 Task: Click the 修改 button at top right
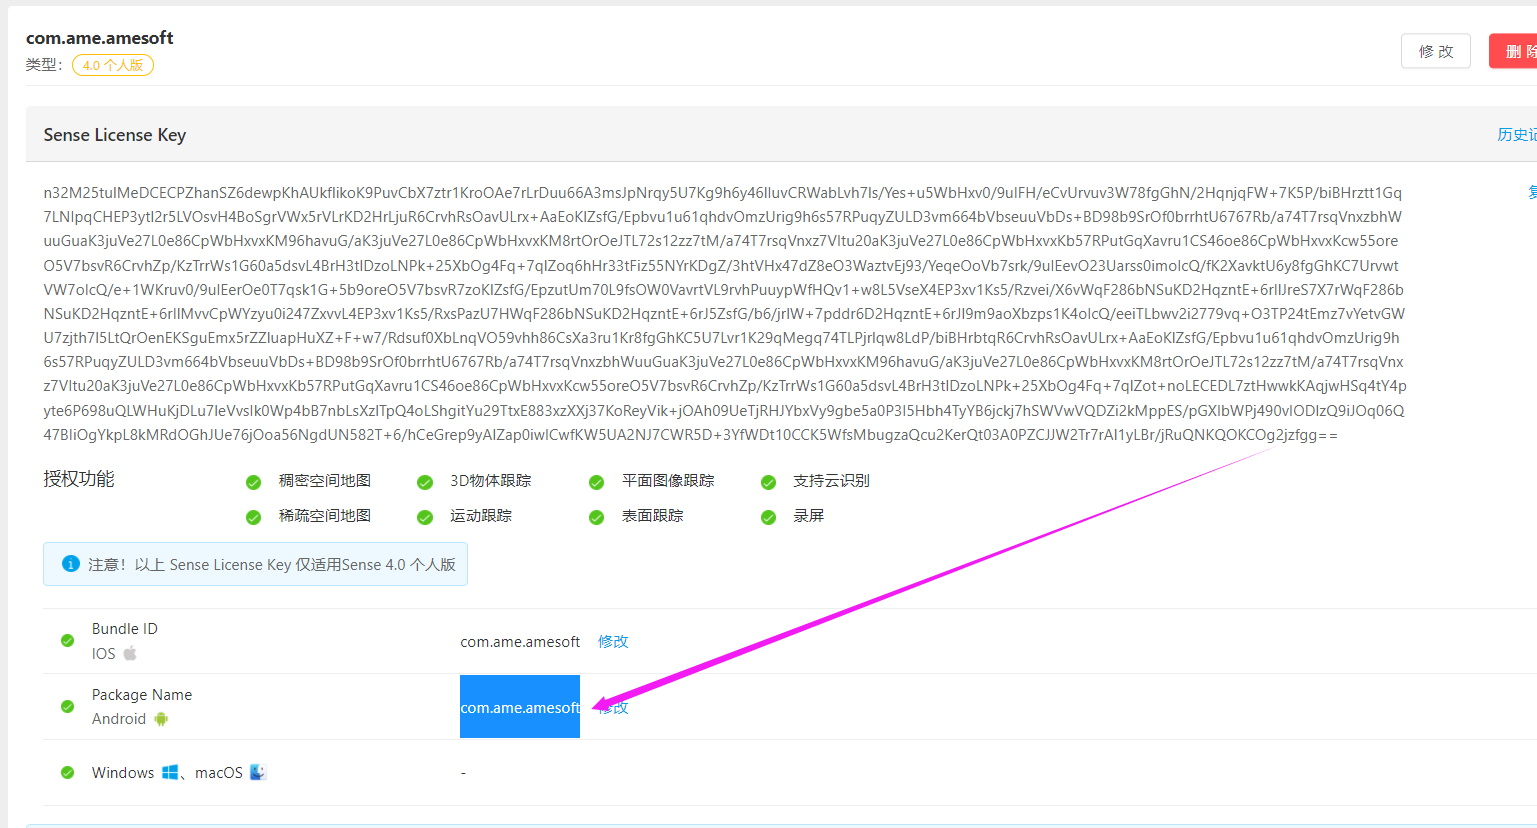pos(1435,50)
